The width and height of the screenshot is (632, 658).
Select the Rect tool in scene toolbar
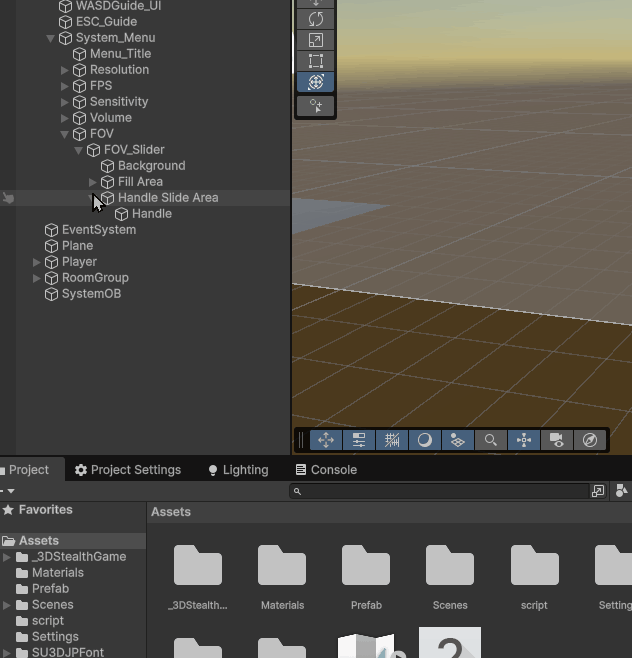click(315, 61)
